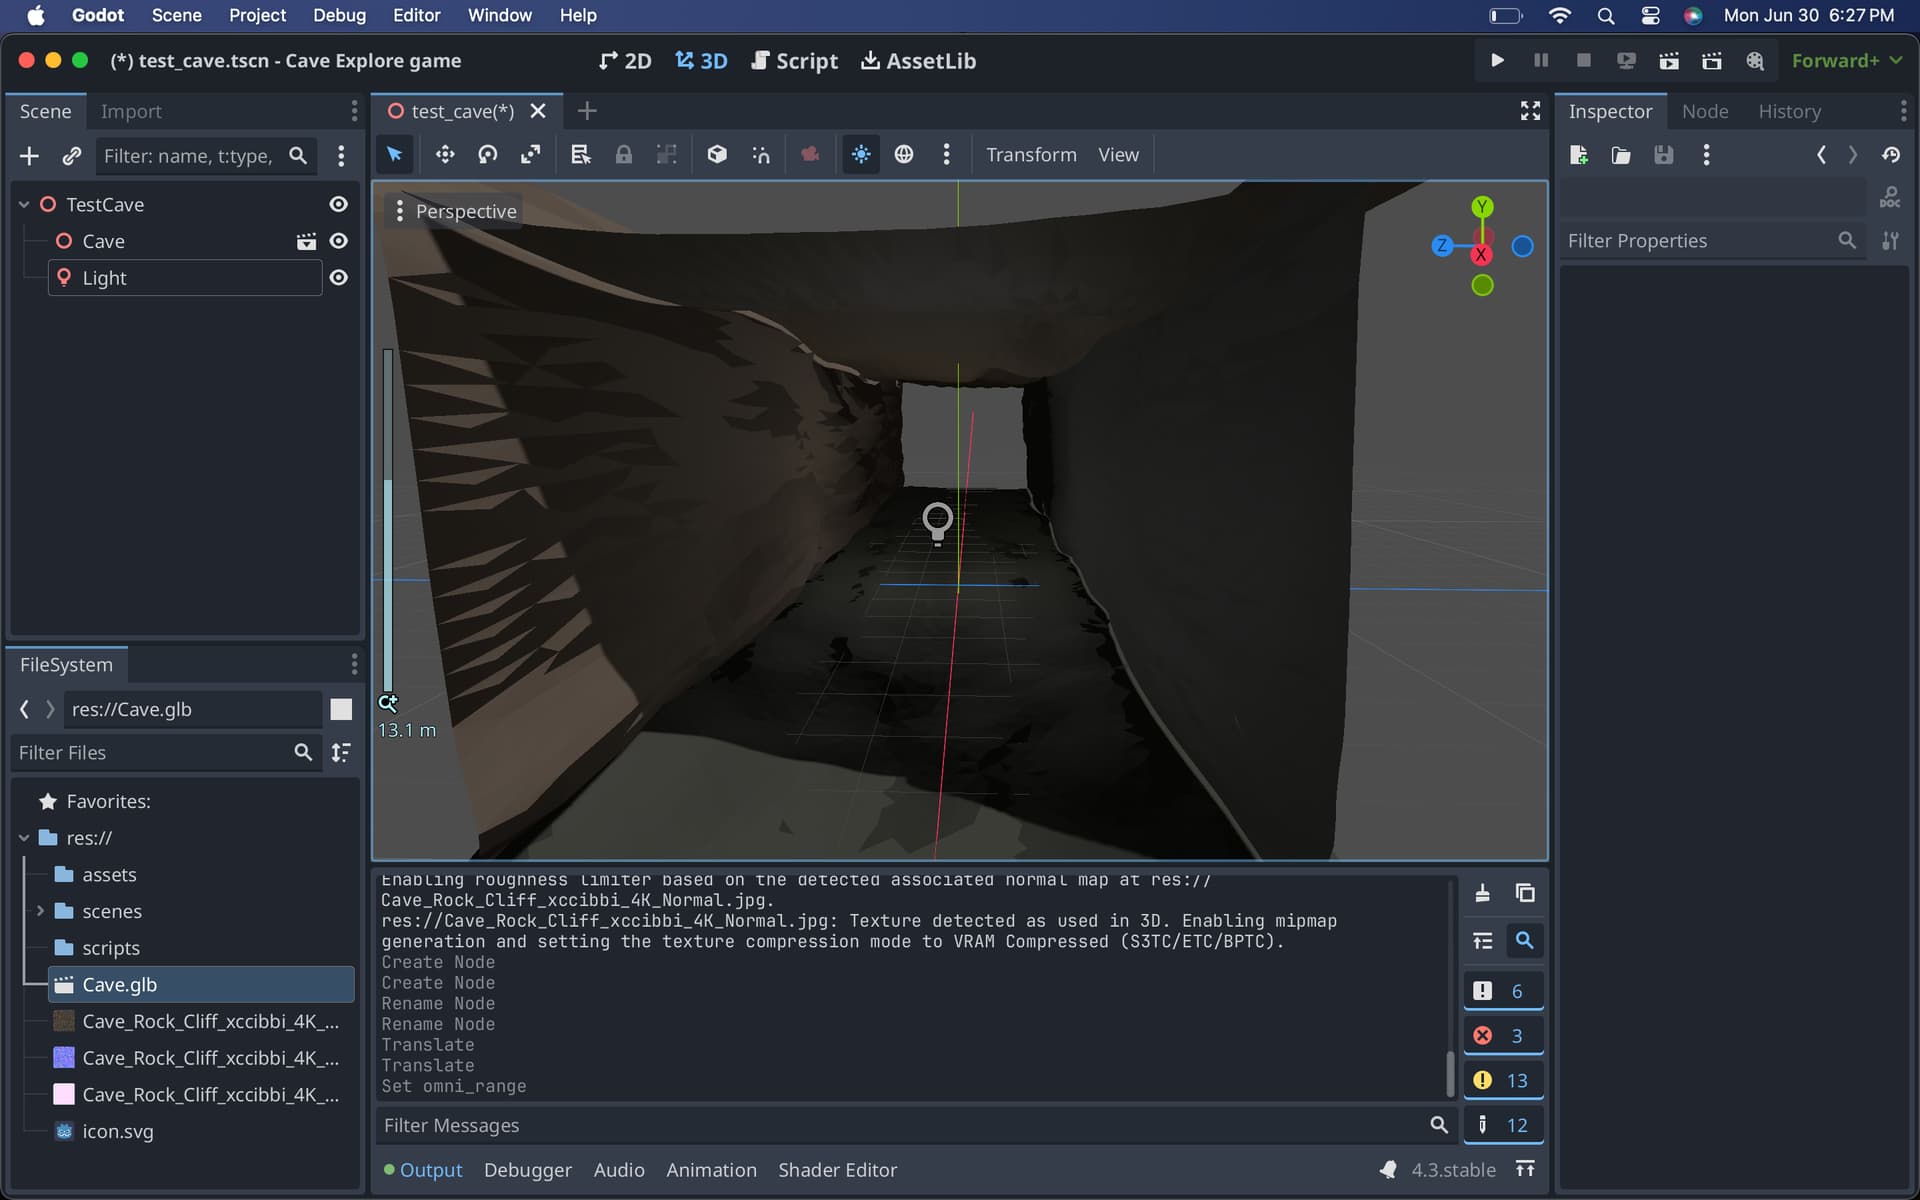Toggle use local space cube icon

pos(717,154)
